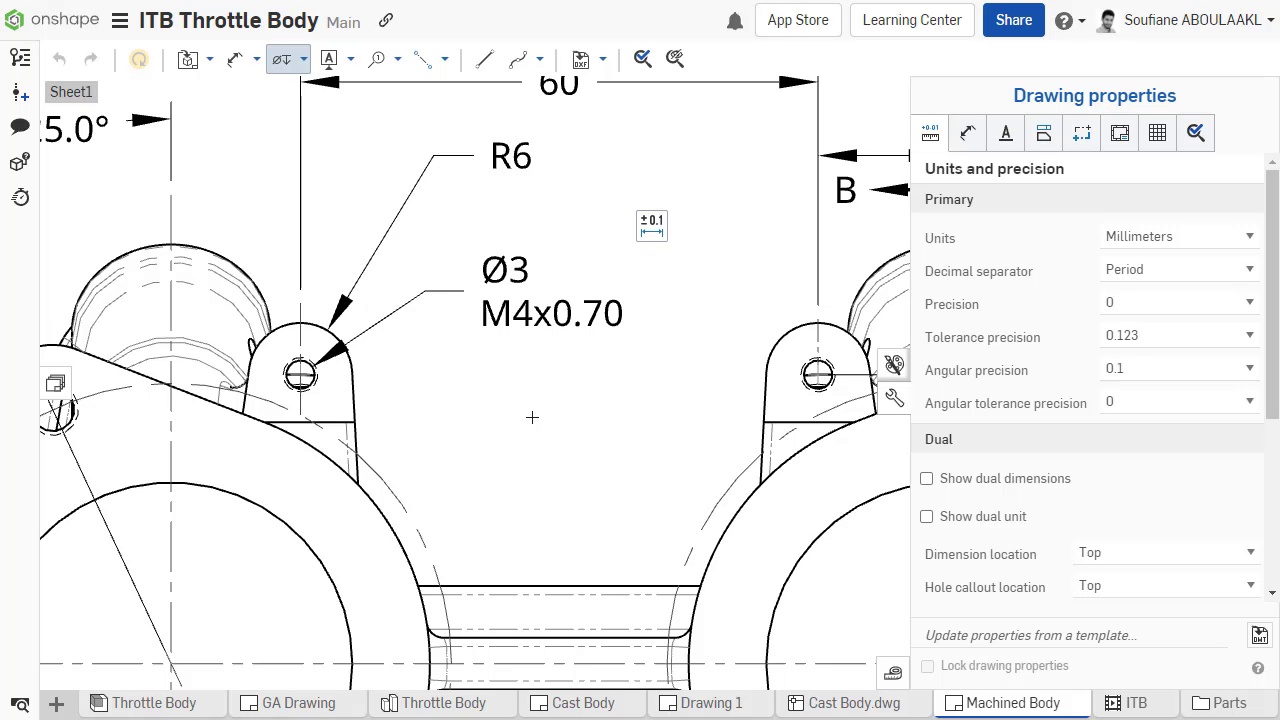Click the blue Share button

(x=1013, y=20)
